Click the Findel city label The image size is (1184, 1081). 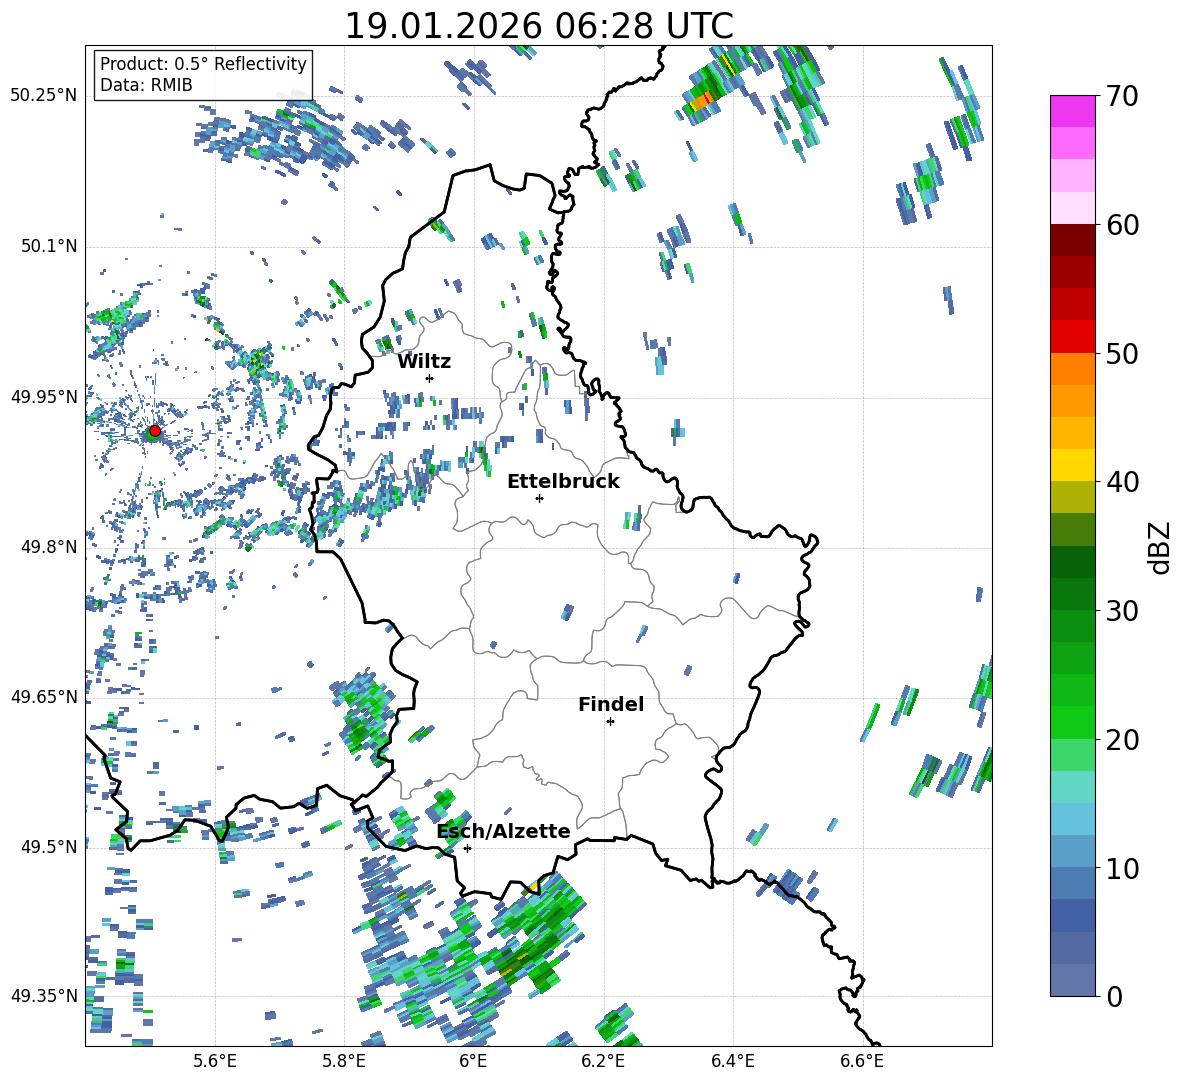click(x=611, y=704)
